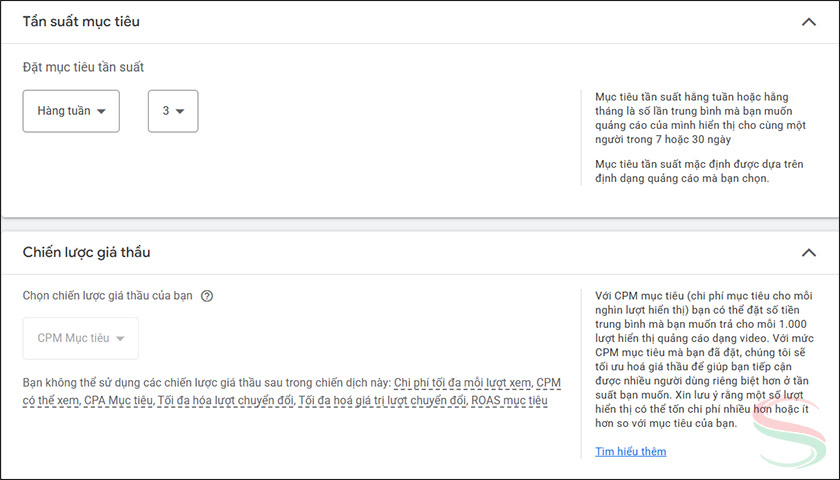840x480 pixels.
Task: Click the small arrow next to the 3
Action: [180, 111]
